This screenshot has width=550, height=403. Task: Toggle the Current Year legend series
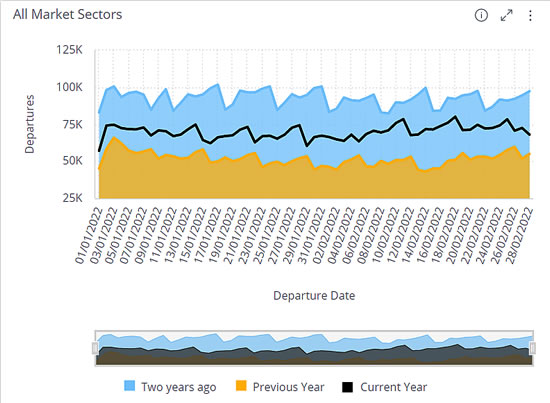(x=385, y=387)
